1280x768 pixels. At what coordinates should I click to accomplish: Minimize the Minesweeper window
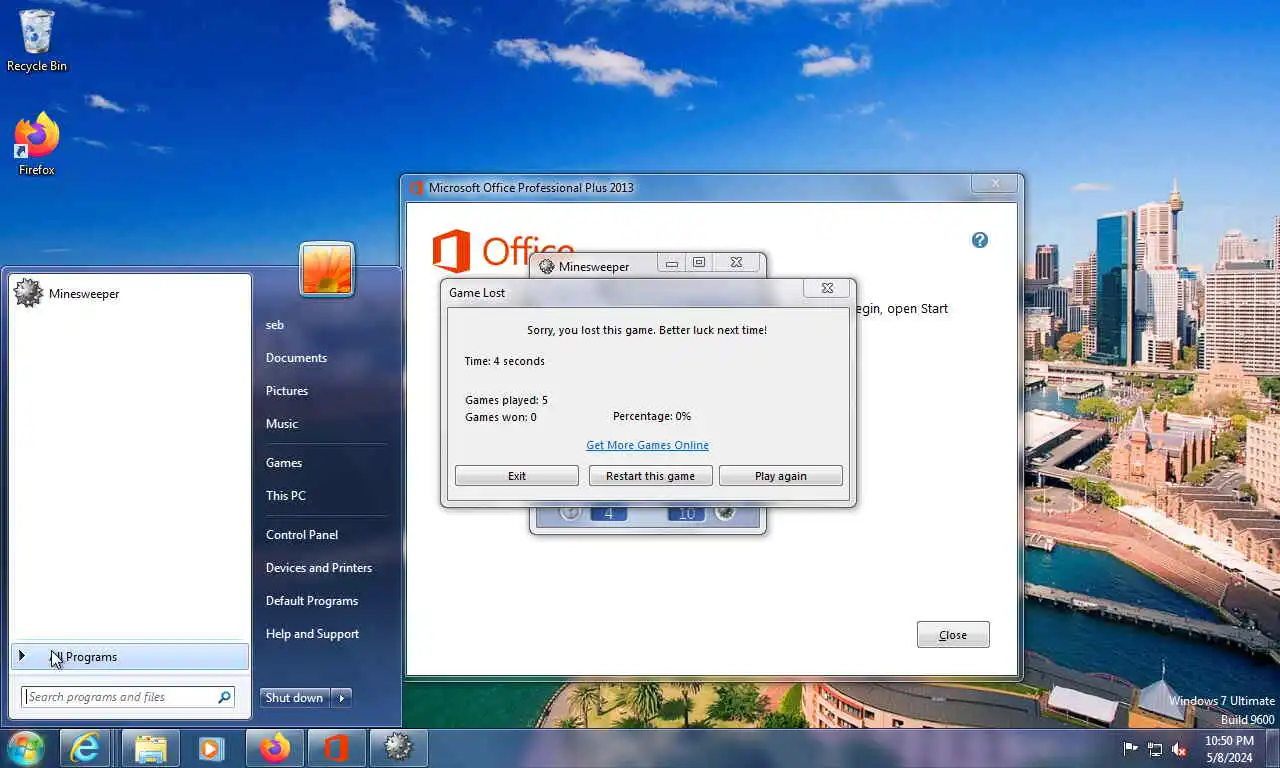pos(672,263)
